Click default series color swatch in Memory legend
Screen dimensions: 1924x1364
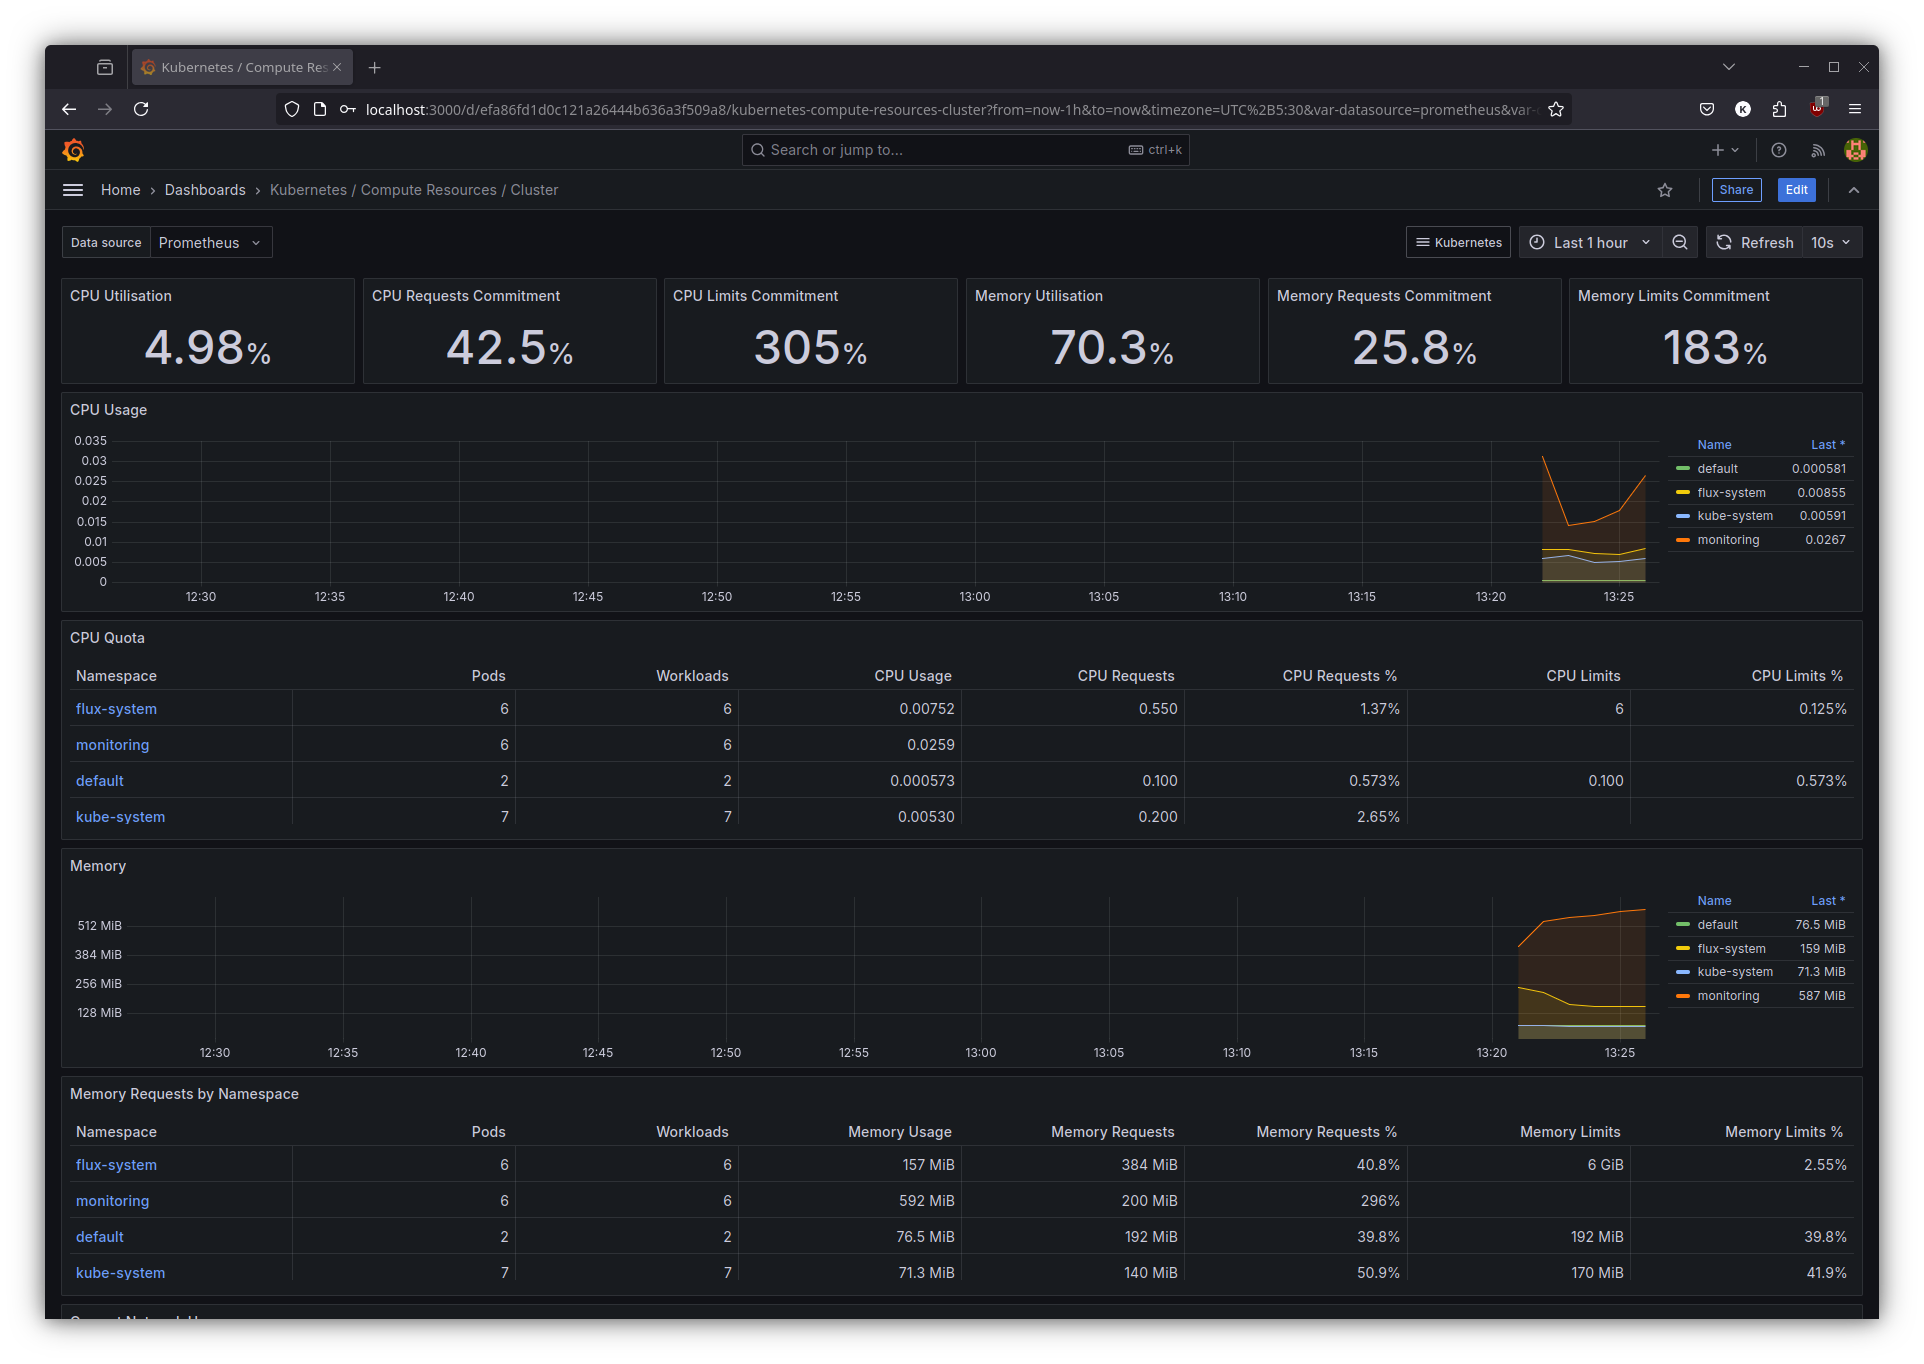click(x=1683, y=925)
